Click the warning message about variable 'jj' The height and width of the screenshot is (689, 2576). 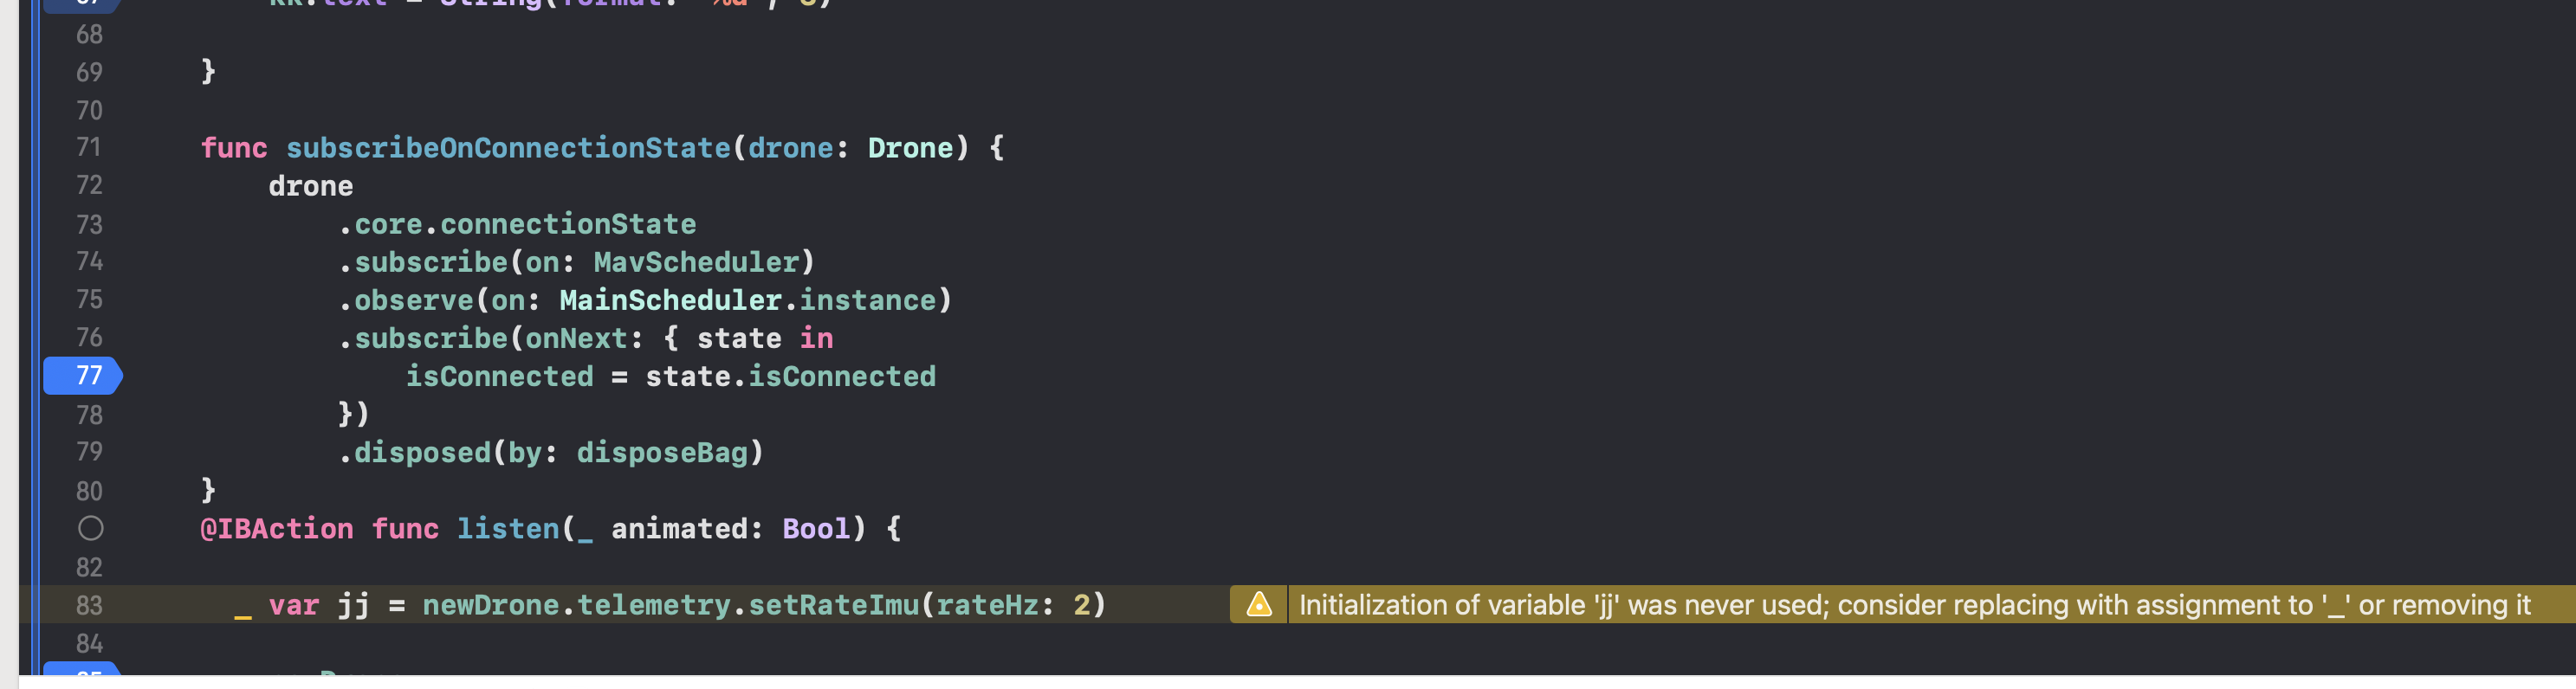point(1914,604)
